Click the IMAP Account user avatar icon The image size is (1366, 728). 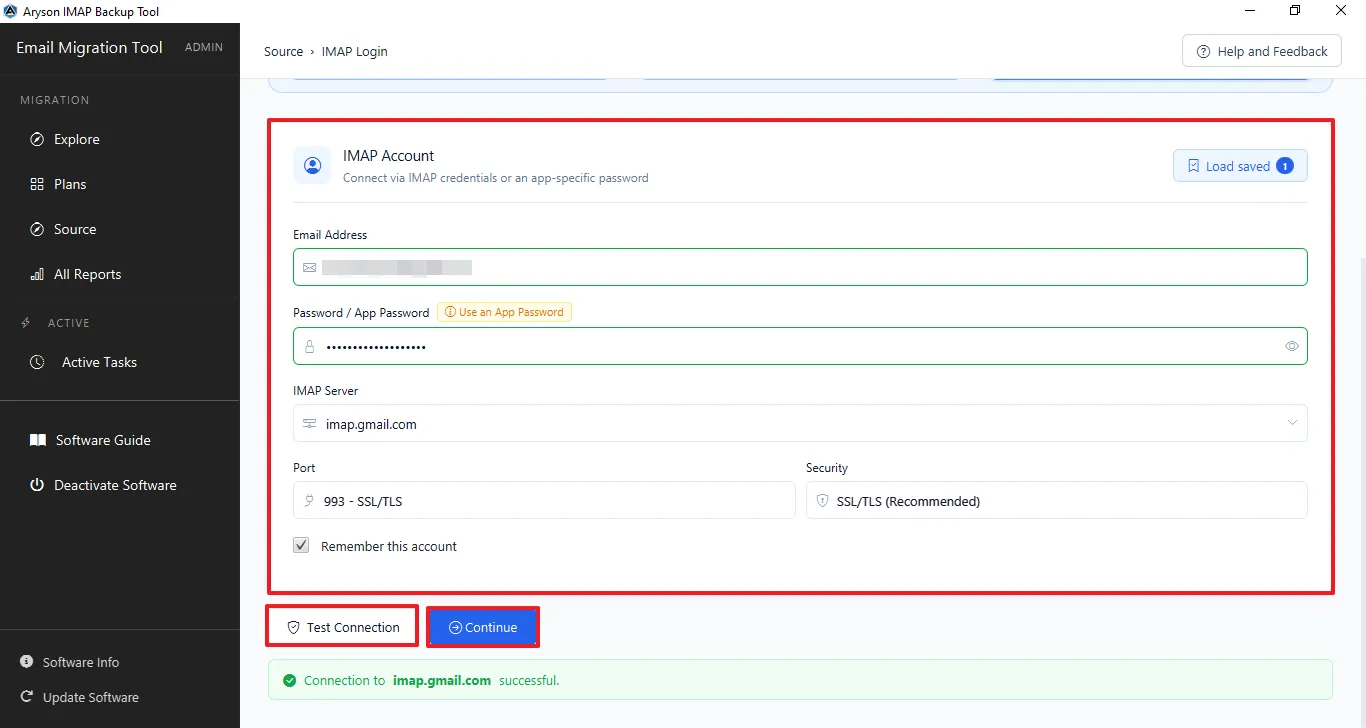pyautogui.click(x=312, y=165)
